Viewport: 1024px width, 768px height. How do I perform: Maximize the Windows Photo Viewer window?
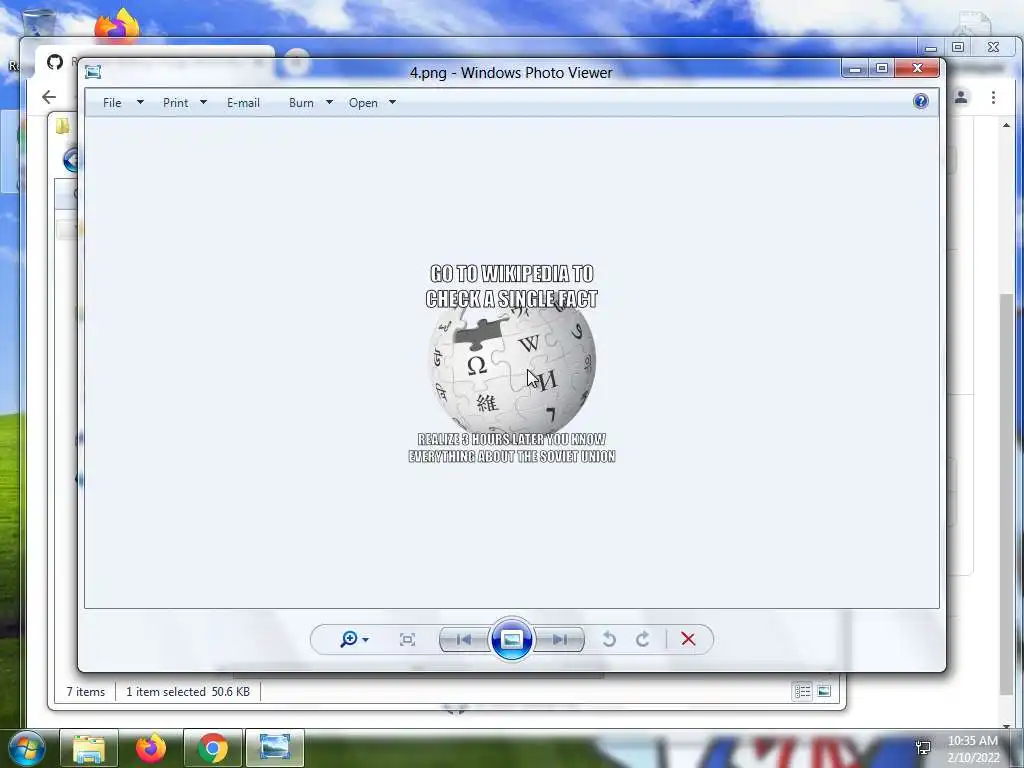(882, 69)
